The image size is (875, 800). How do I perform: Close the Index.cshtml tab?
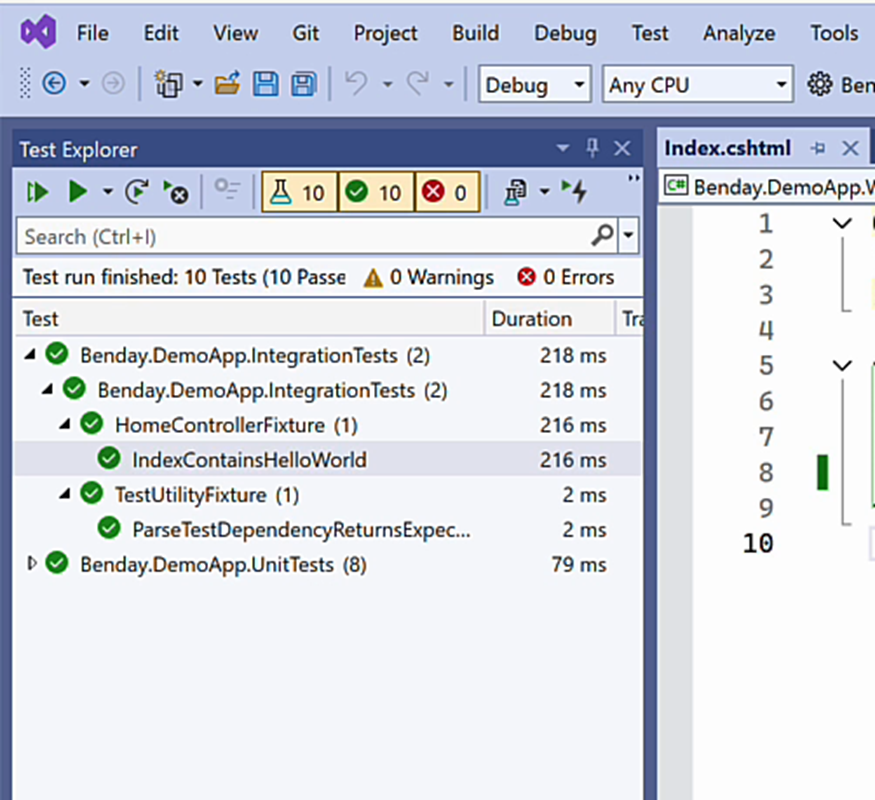click(850, 148)
